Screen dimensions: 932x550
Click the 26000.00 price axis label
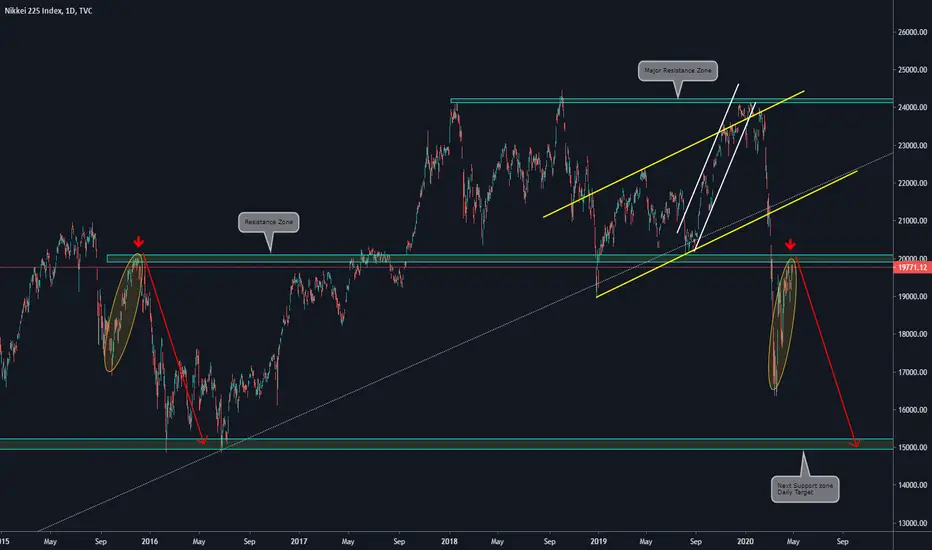tap(912, 32)
